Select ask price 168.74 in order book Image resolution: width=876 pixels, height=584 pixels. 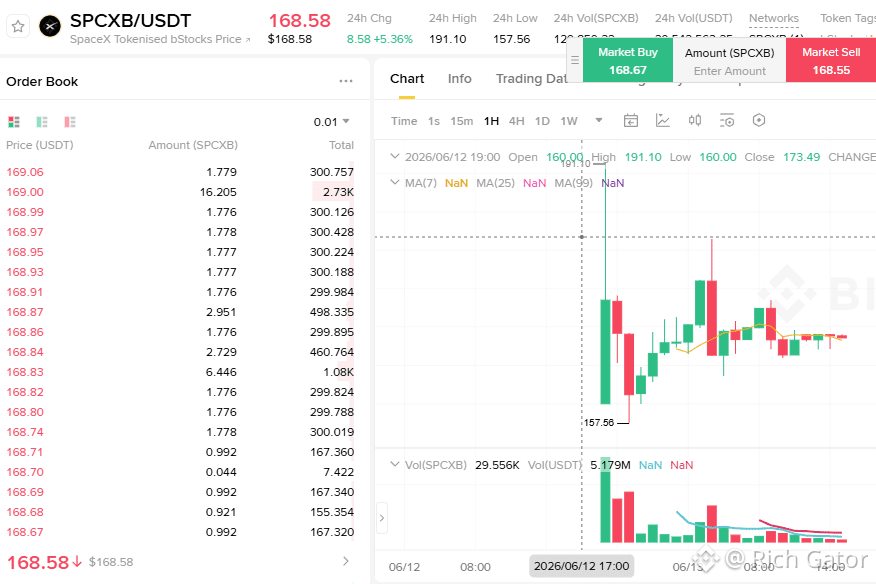pos(25,432)
